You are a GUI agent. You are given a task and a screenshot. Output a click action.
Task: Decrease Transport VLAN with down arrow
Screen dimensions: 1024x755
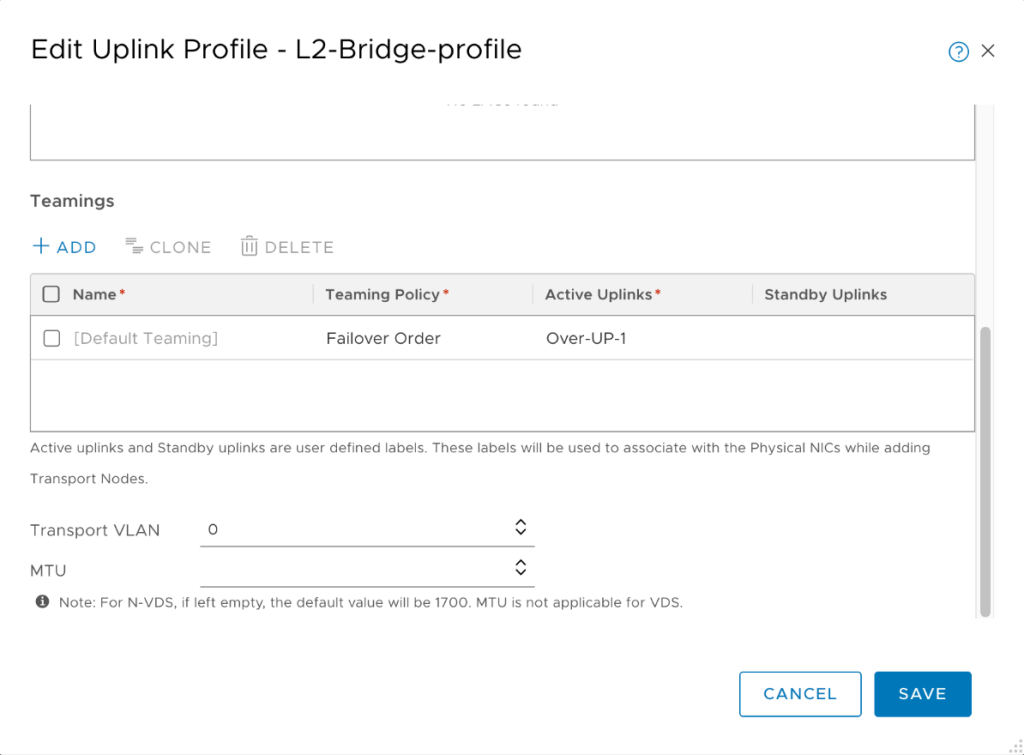(520, 532)
